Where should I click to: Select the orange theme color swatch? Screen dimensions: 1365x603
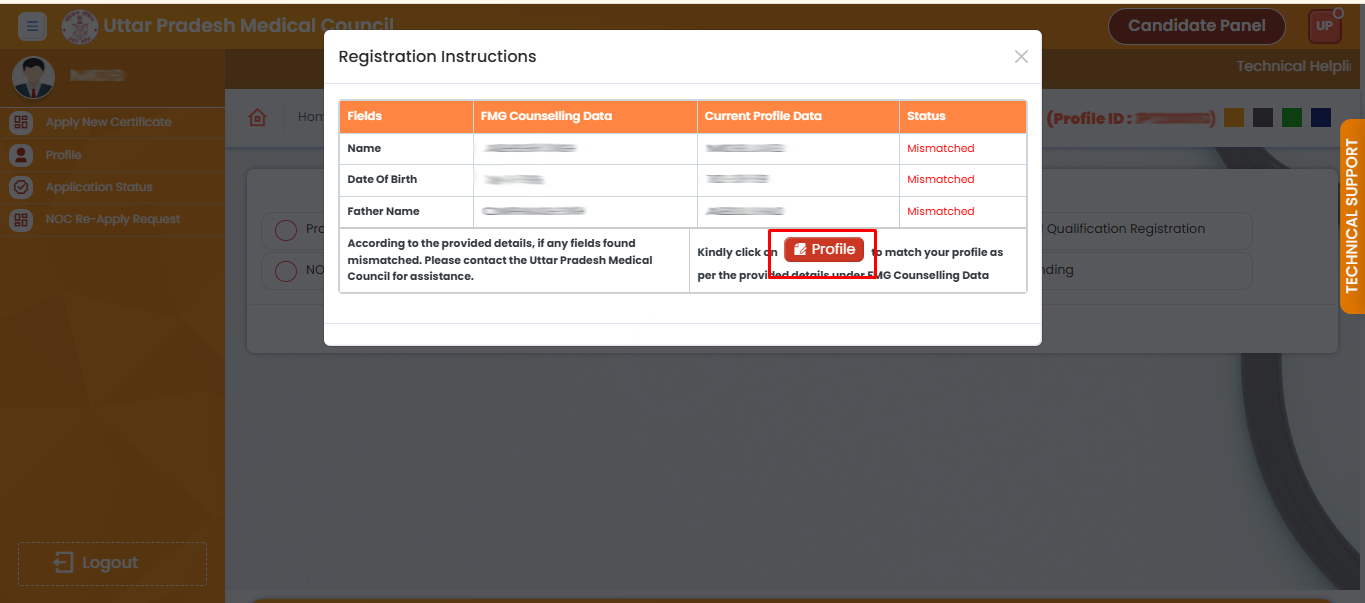(x=1233, y=117)
